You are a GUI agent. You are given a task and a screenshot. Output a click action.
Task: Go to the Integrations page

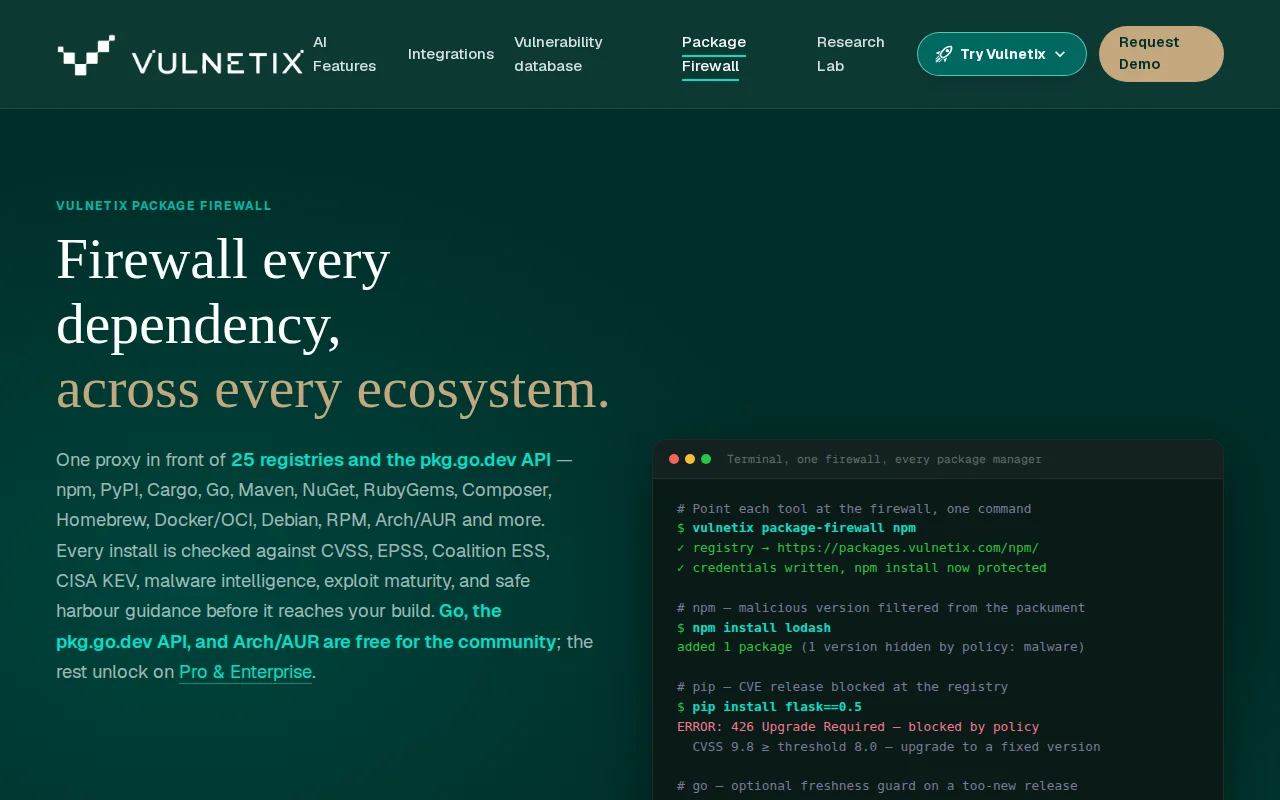point(451,54)
